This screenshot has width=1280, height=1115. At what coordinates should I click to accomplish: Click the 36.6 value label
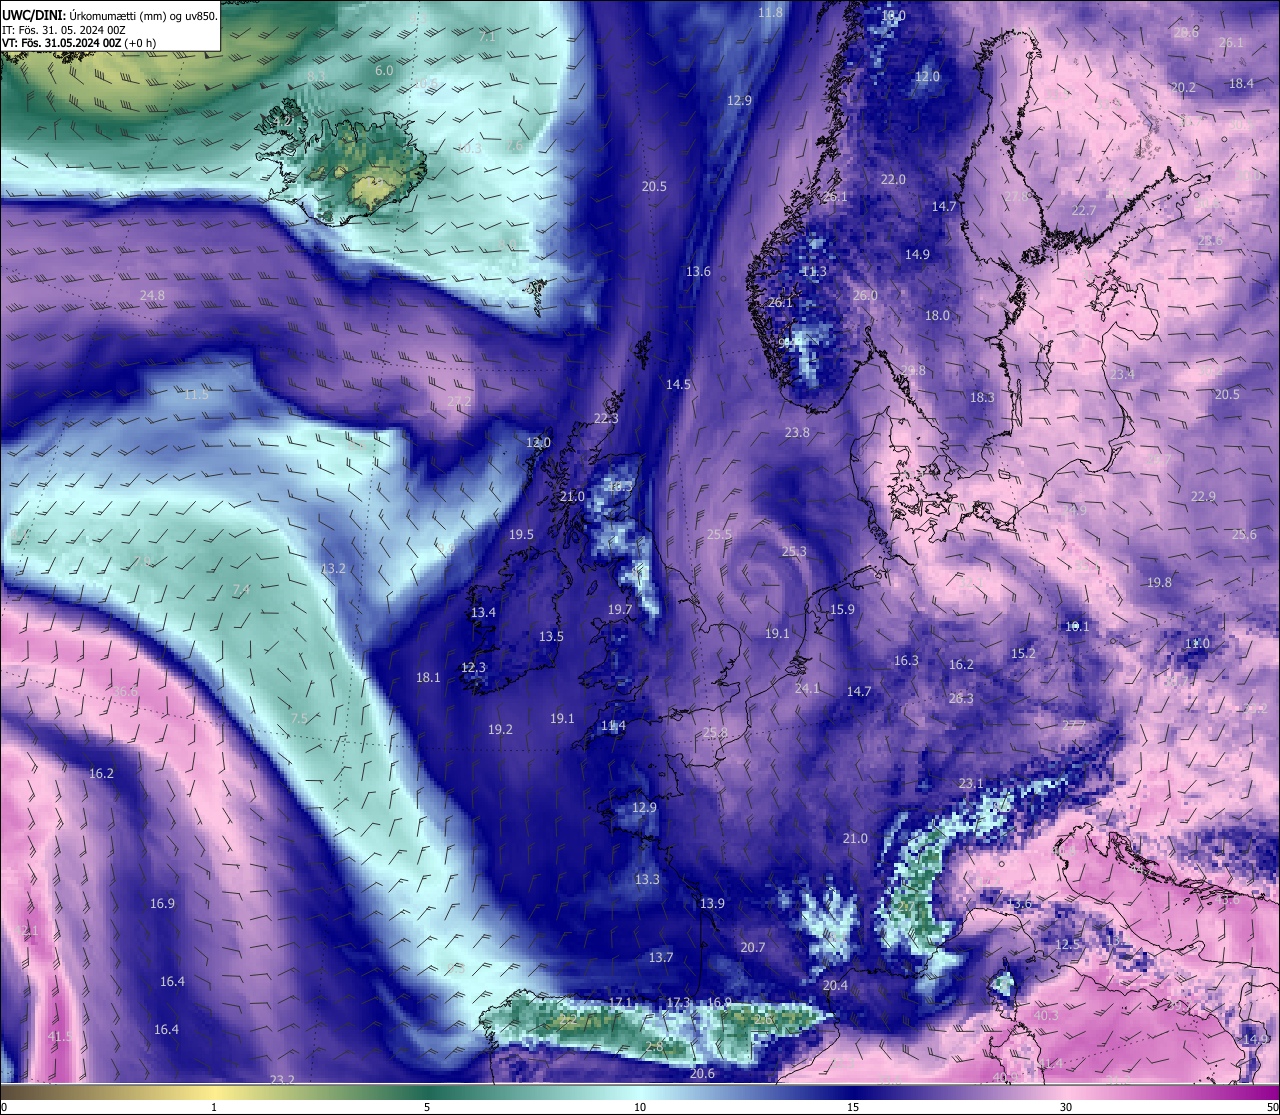[125, 691]
